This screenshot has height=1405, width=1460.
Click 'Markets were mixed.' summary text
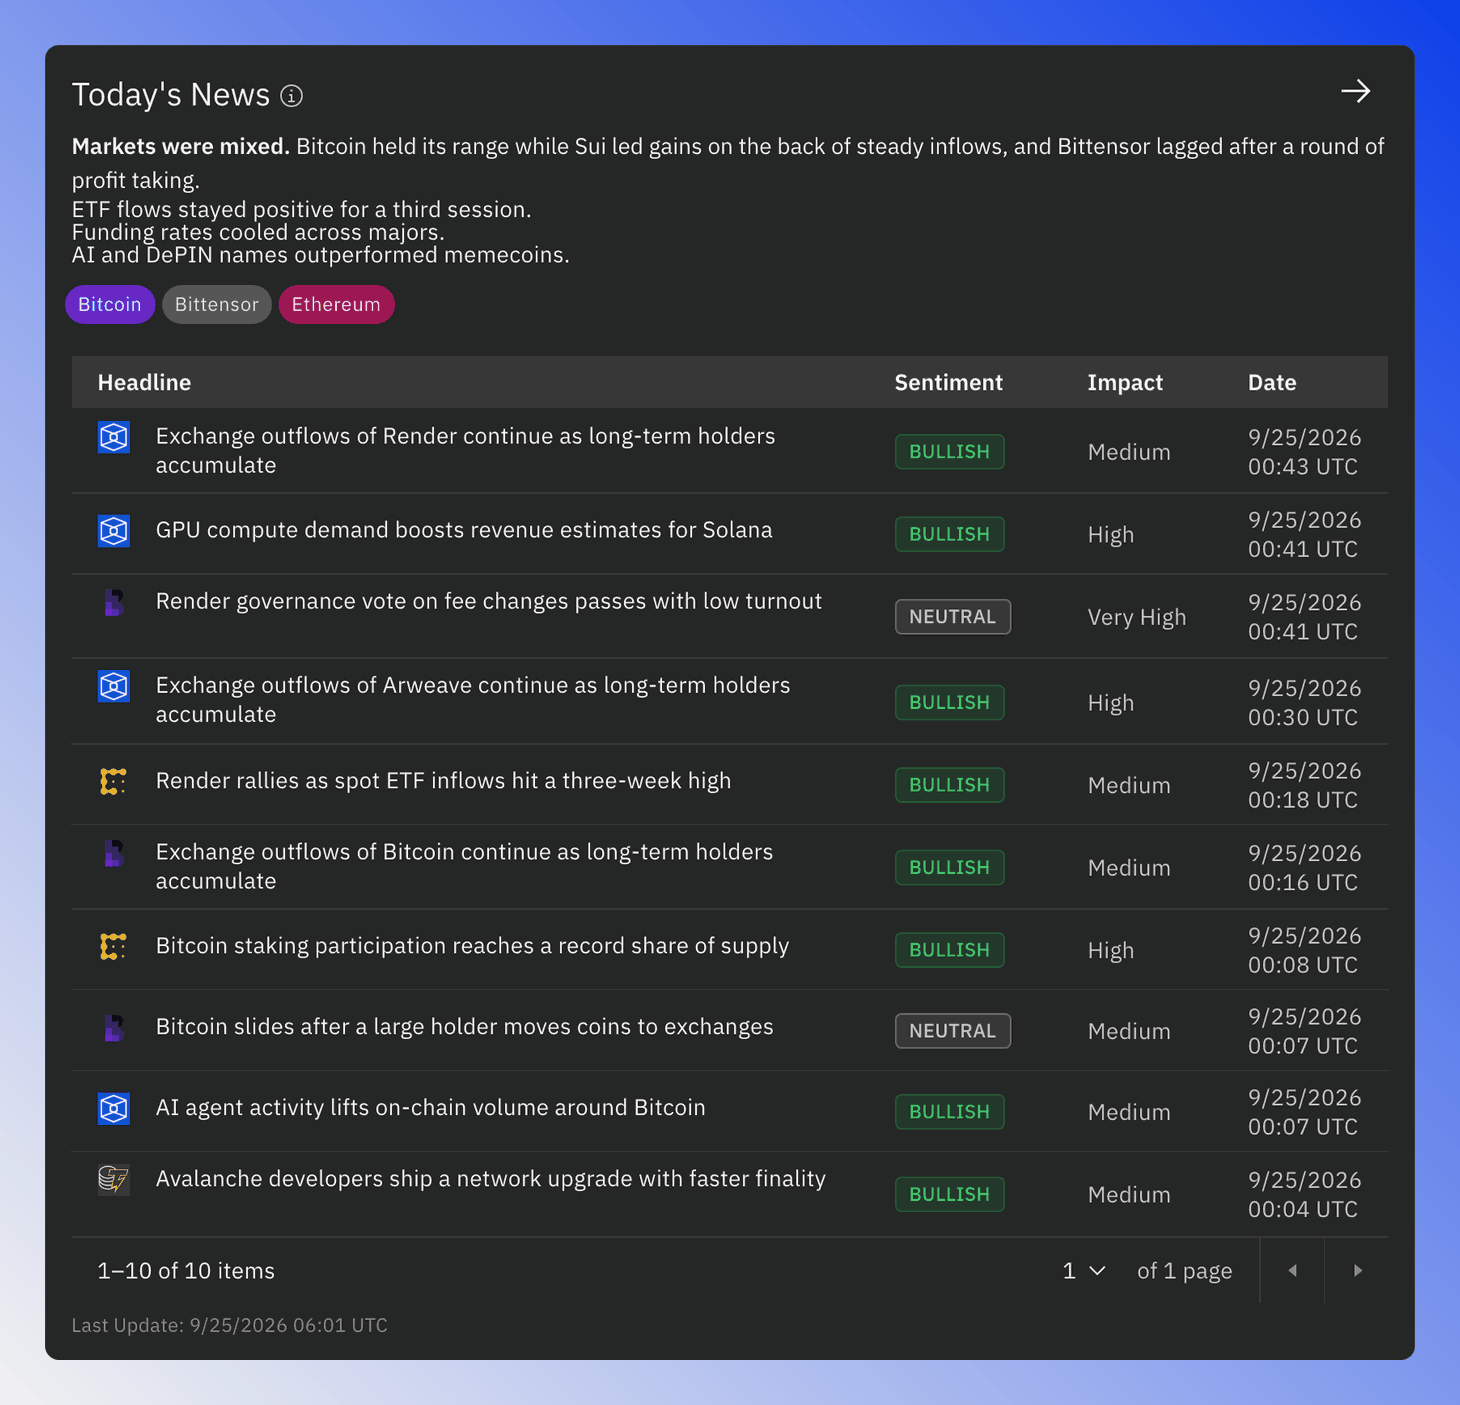[x=180, y=146]
